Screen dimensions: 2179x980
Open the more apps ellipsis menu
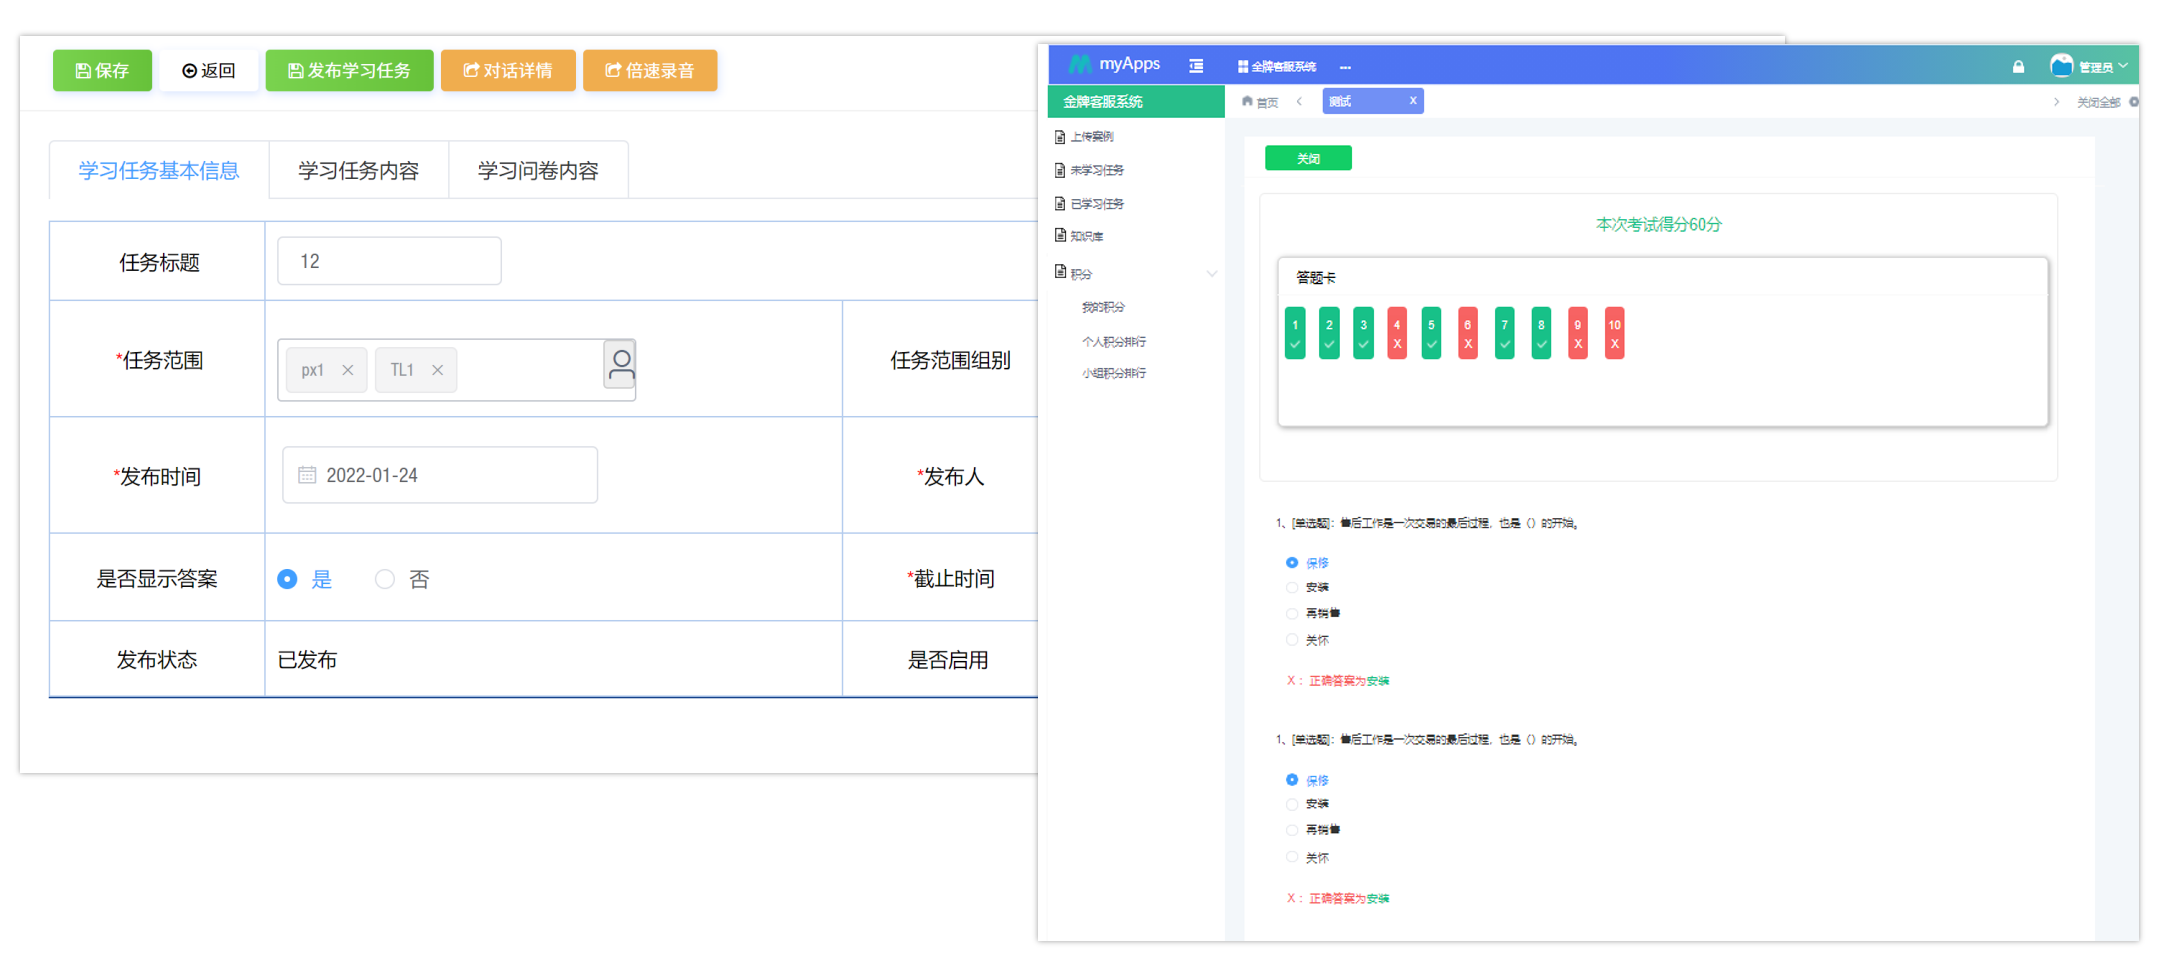coord(1345,67)
